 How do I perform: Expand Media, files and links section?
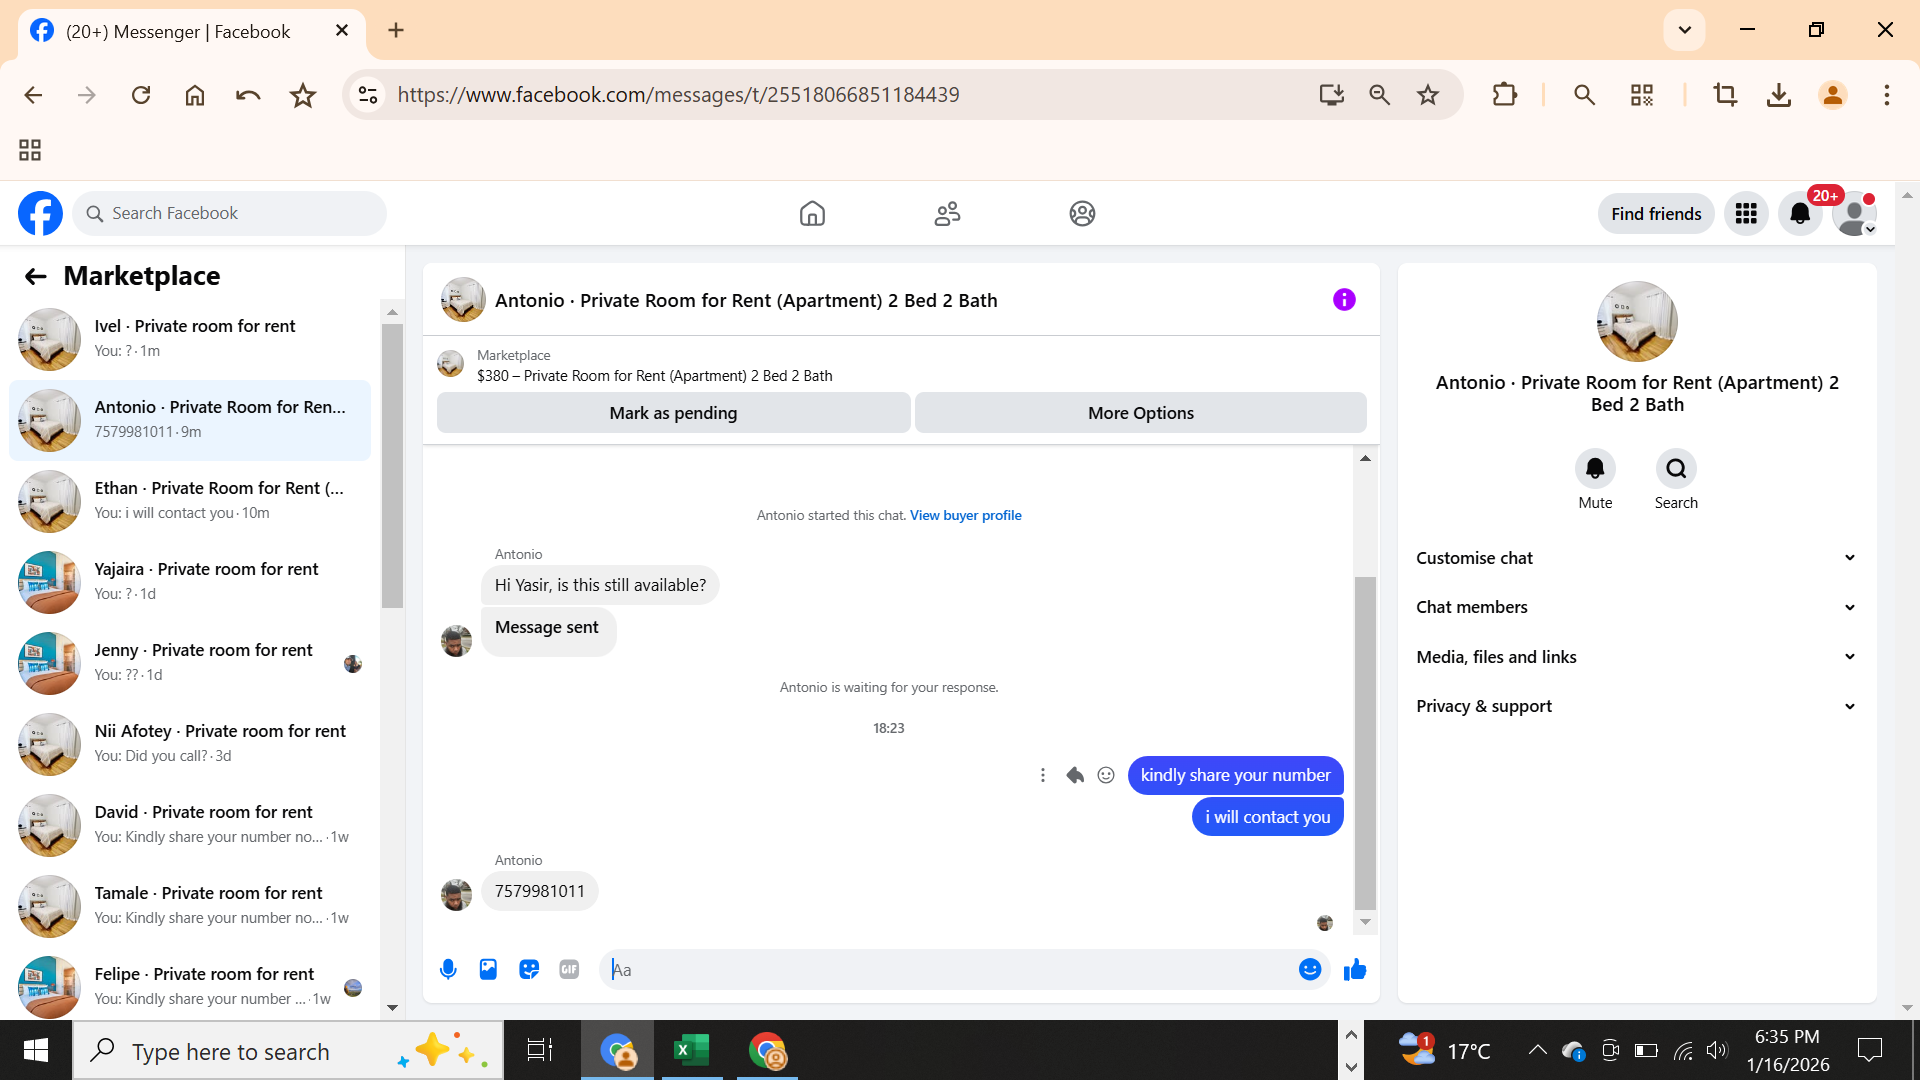1636,657
